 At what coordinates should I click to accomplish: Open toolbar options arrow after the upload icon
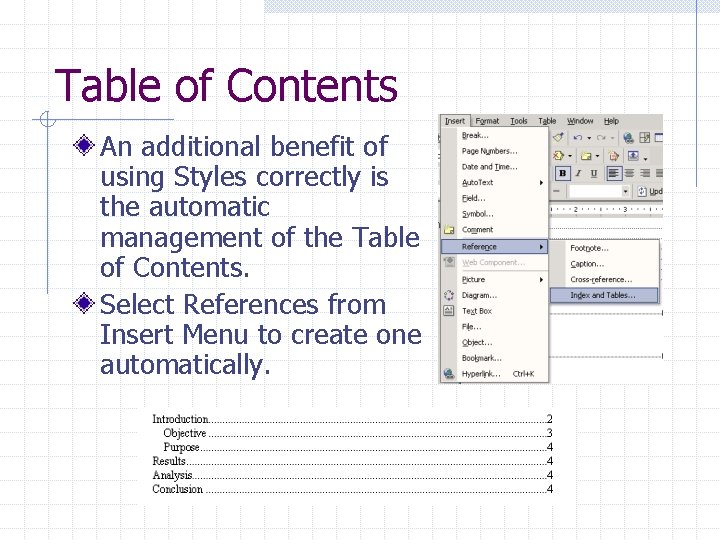(x=646, y=159)
